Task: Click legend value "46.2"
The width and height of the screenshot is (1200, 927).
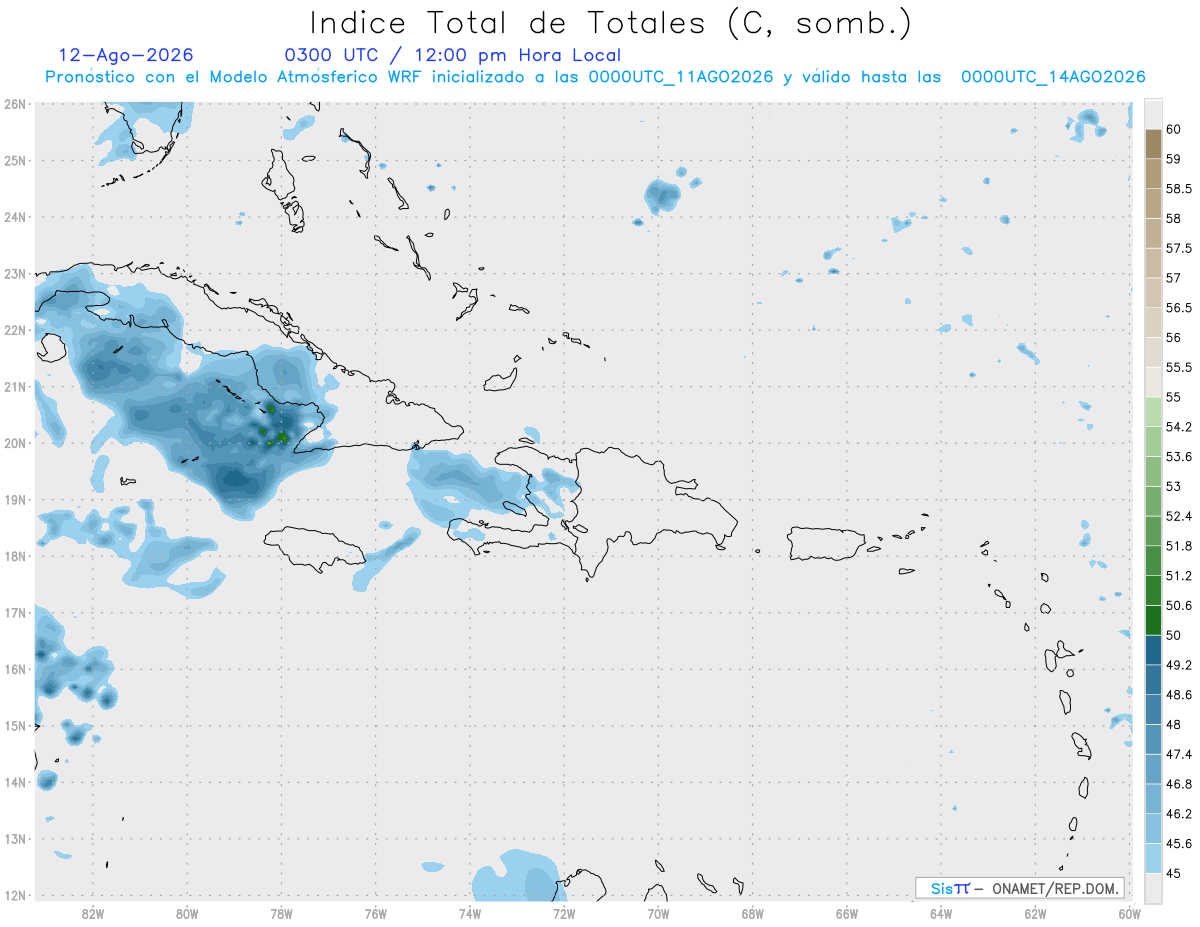Action: 1178,814
